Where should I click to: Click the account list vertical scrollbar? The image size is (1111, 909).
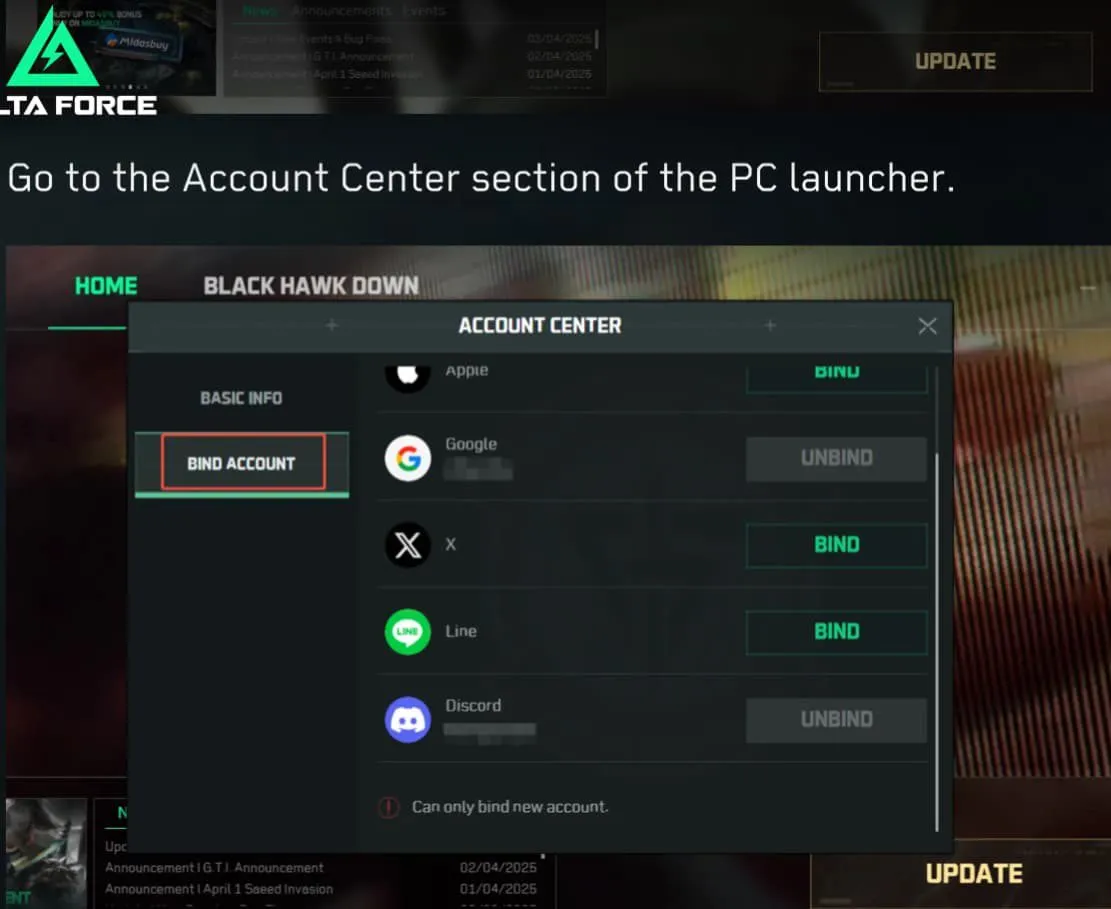[x=937, y=642]
